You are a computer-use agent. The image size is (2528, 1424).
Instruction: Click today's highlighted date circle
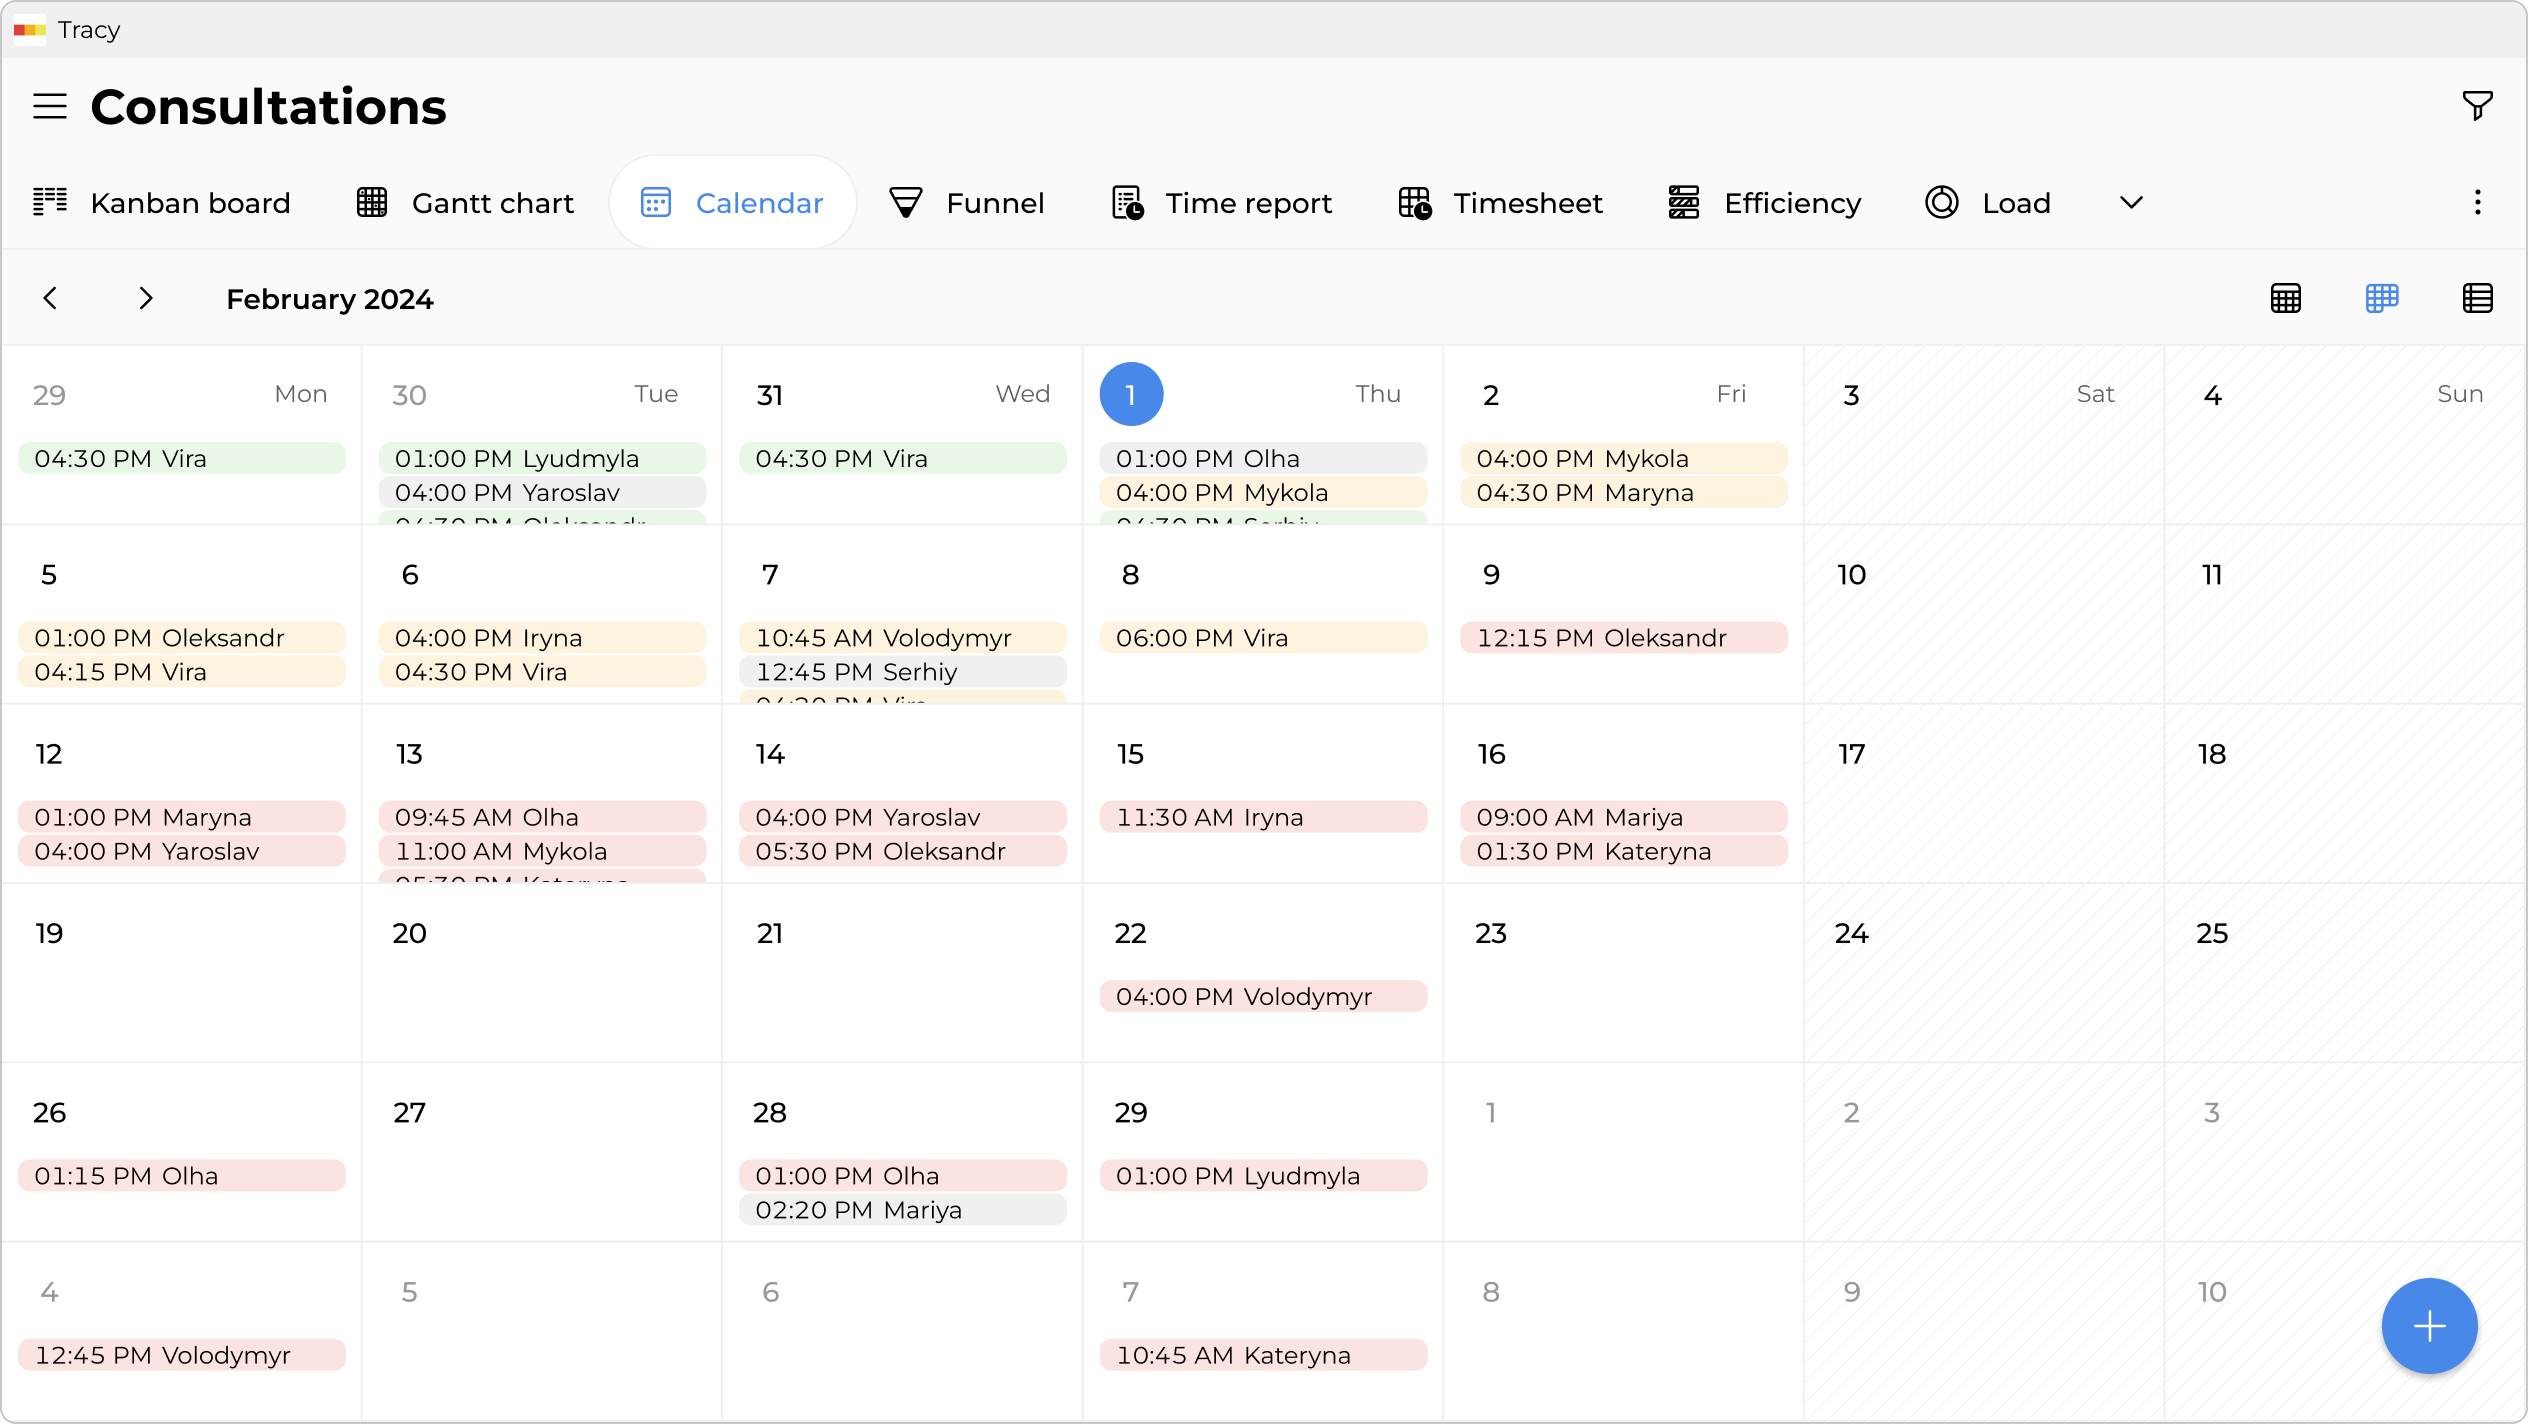[x=1131, y=394]
